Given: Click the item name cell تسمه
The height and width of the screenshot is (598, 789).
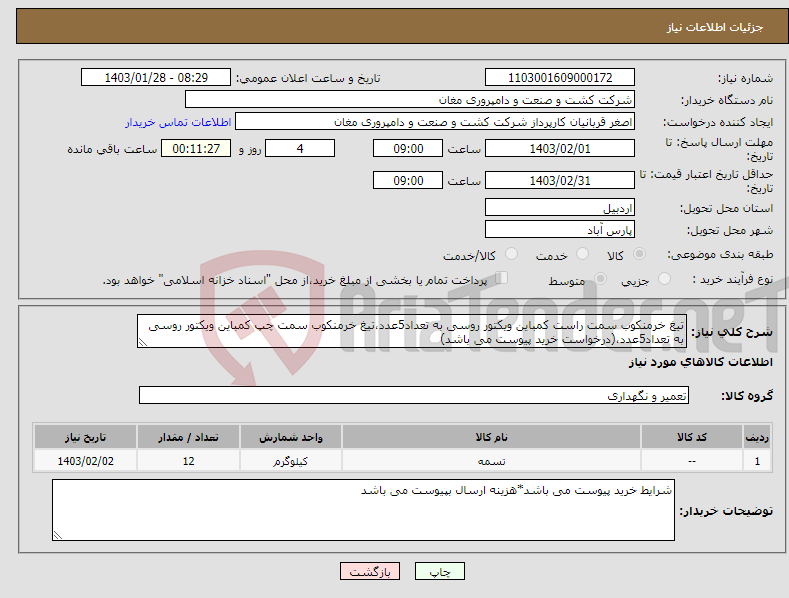Looking at the screenshot, I should pyautogui.click(x=491, y=461).
